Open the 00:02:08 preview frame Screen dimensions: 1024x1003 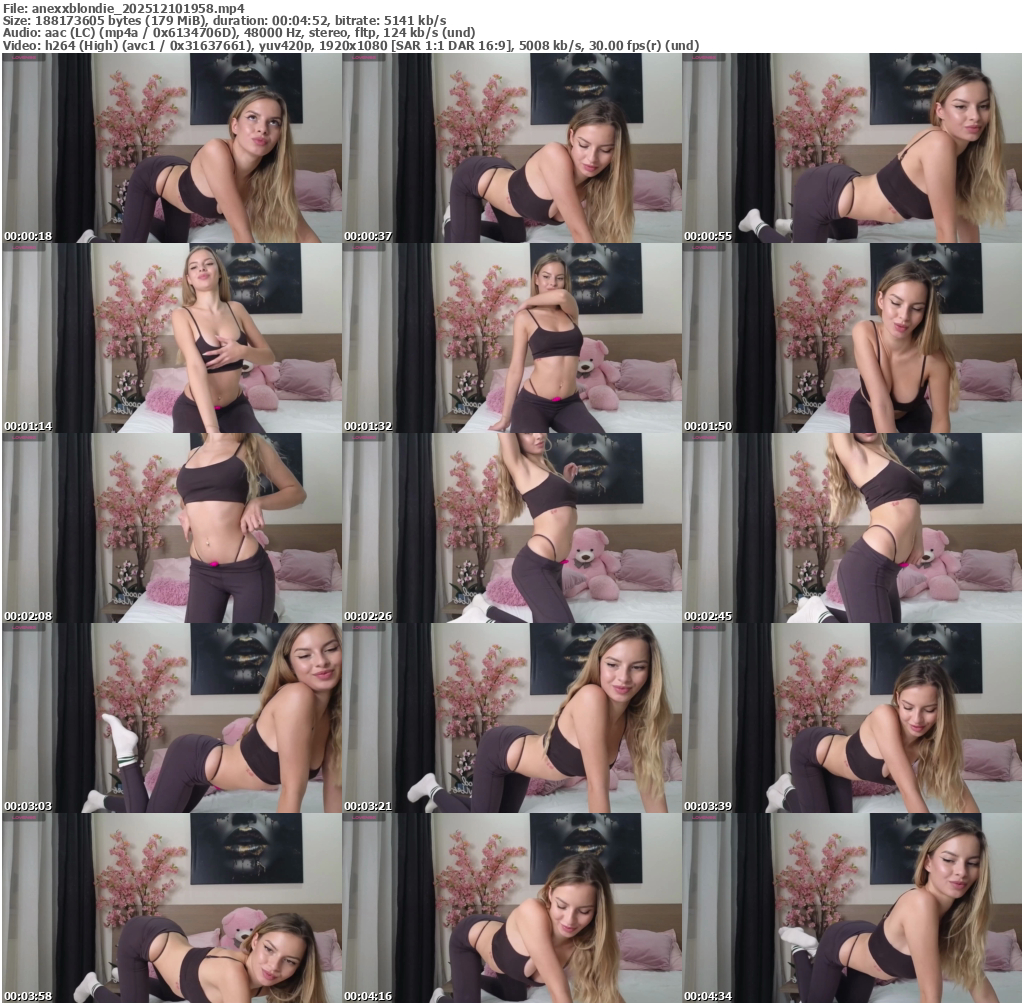172,528
